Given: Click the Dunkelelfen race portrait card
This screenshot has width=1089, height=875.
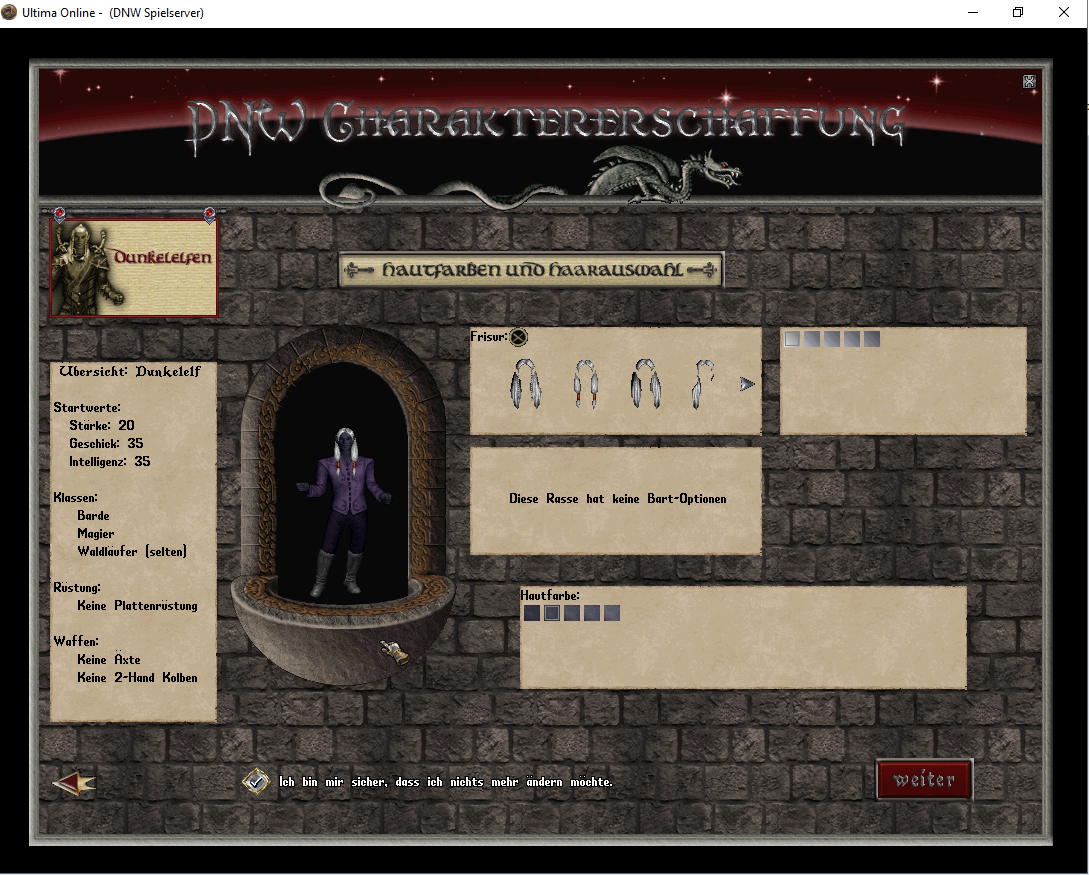Looking at the screenshot, I should click(x=133, y=267).
